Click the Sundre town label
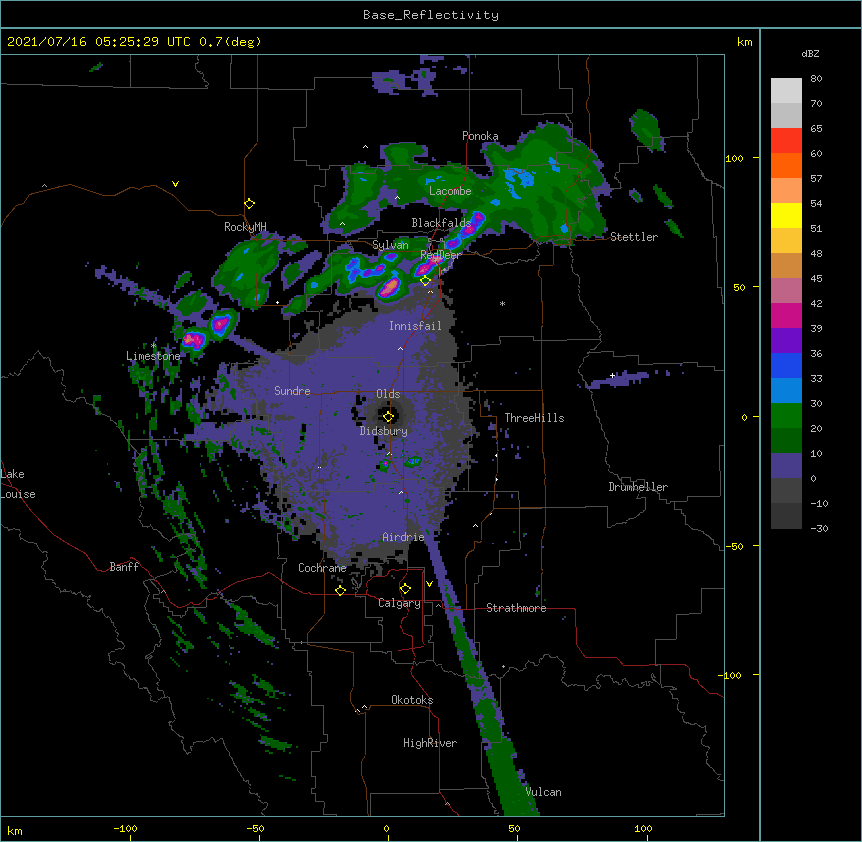 tap(292, 391)
